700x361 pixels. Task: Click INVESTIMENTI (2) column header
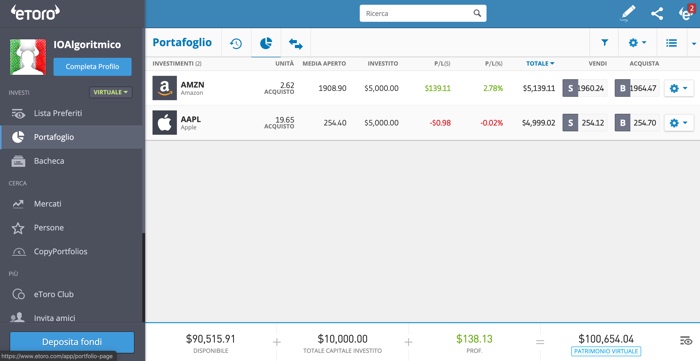click(x=177, y=64)
